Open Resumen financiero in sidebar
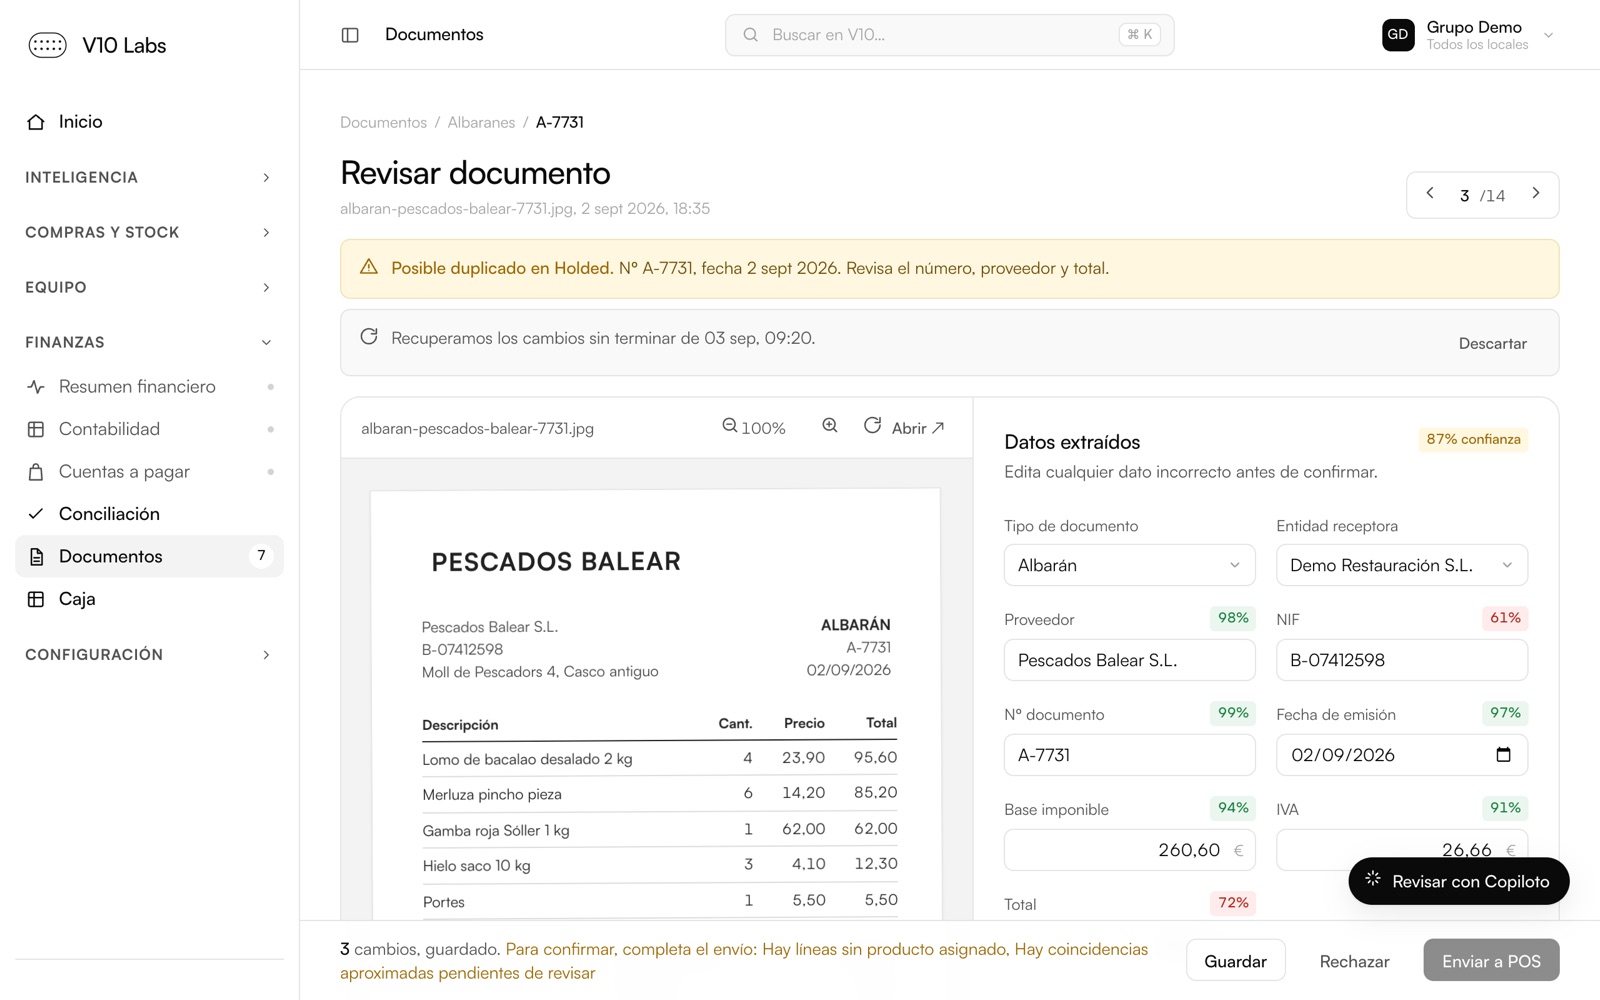 [149, 387]
